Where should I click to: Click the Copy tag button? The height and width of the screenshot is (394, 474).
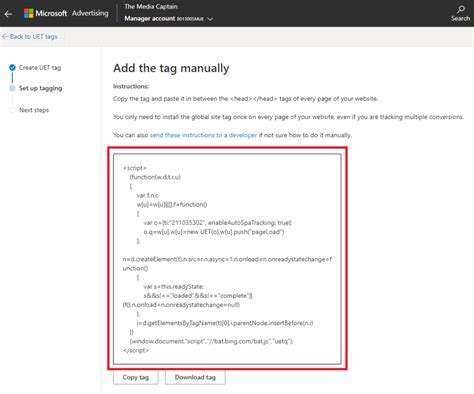[136, 377]
